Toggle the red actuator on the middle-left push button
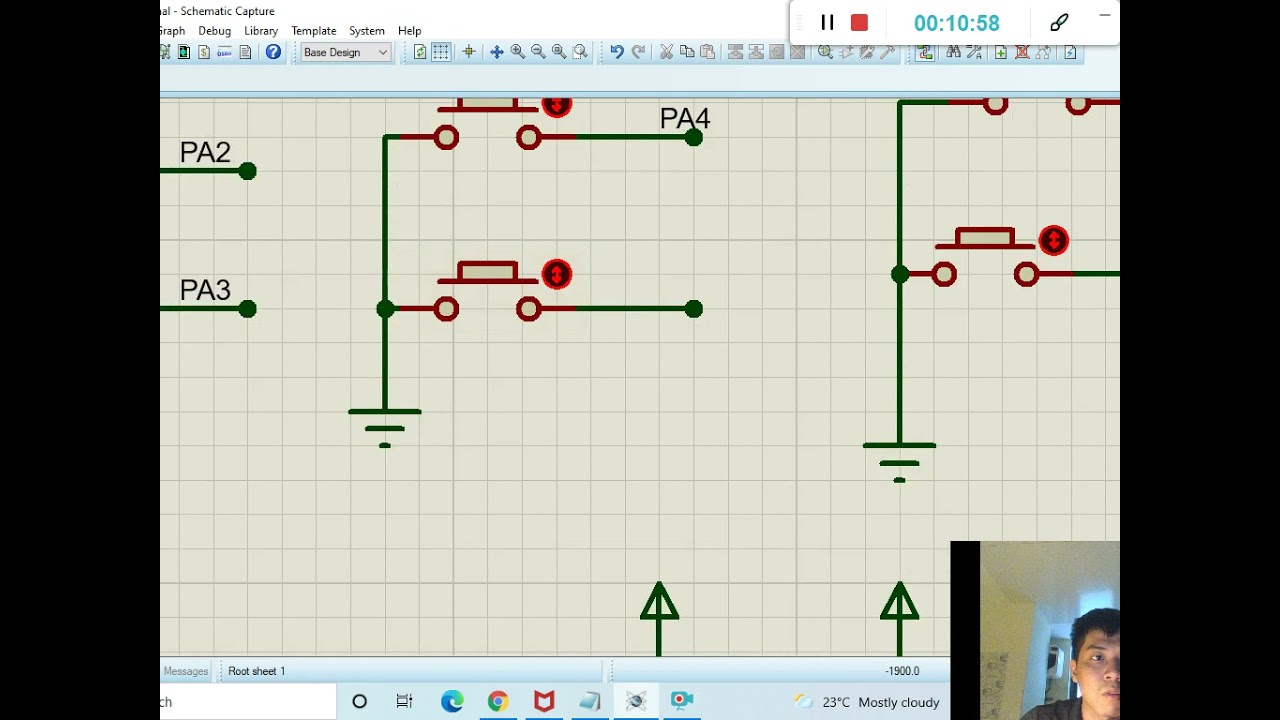1280x720 pixels. 557,274
